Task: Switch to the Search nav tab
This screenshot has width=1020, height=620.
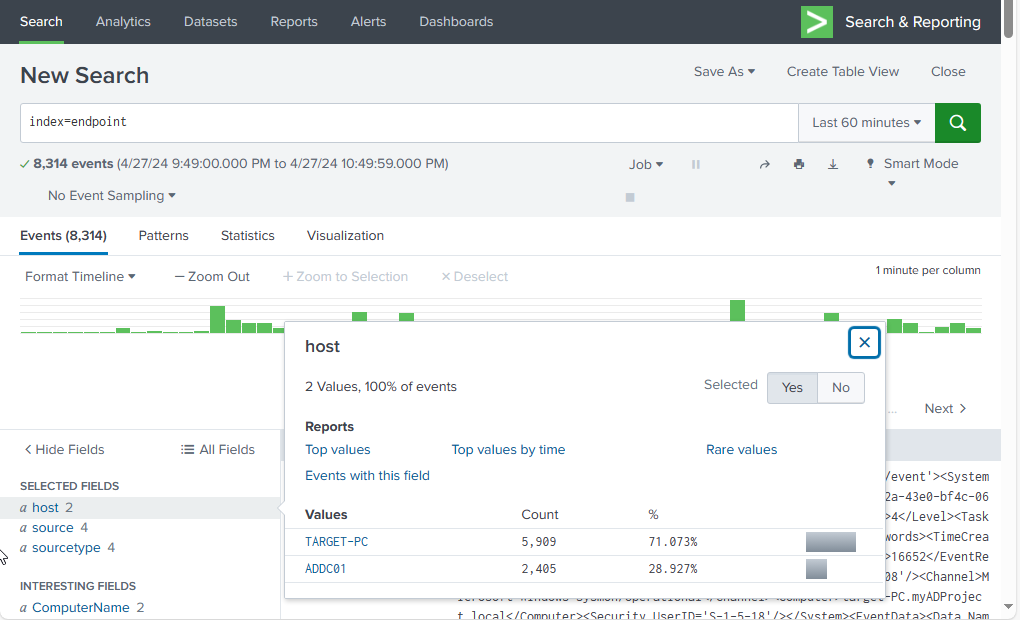Action: point(41,21)
